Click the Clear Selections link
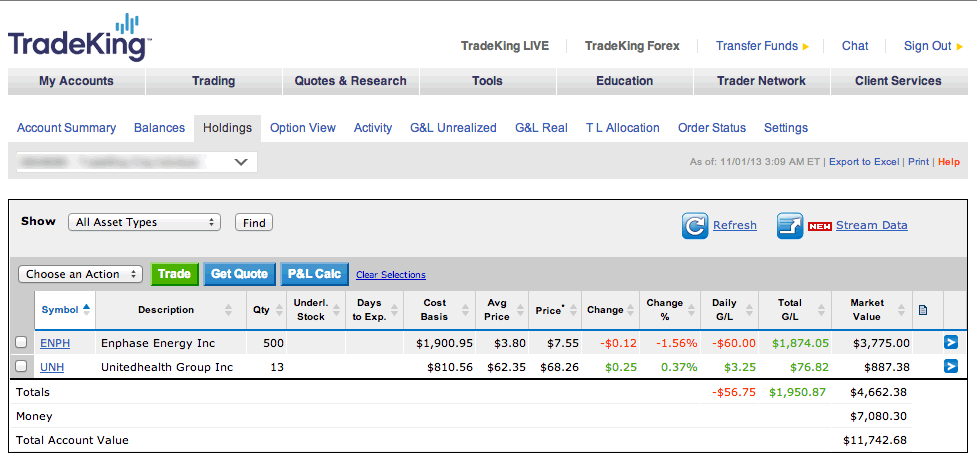 click(391, 275)
